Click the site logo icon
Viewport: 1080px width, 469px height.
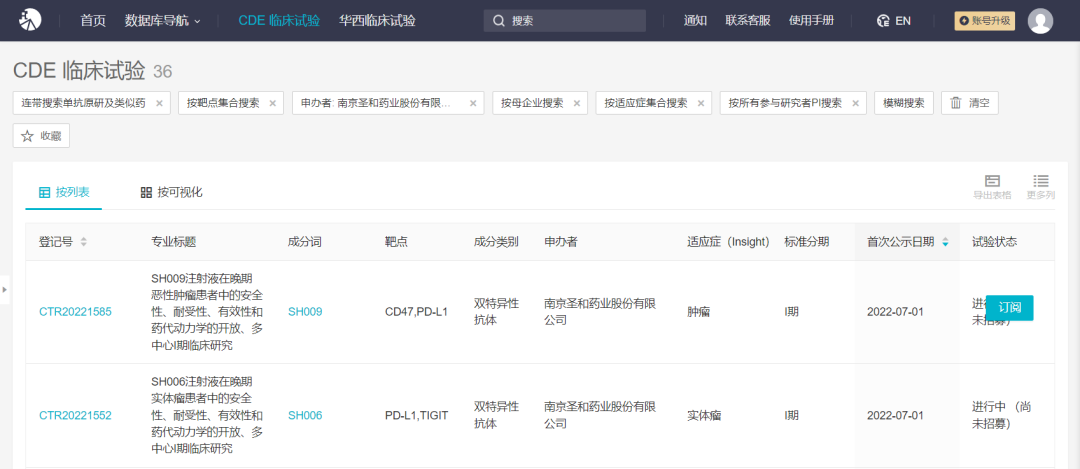pos(30,20)
